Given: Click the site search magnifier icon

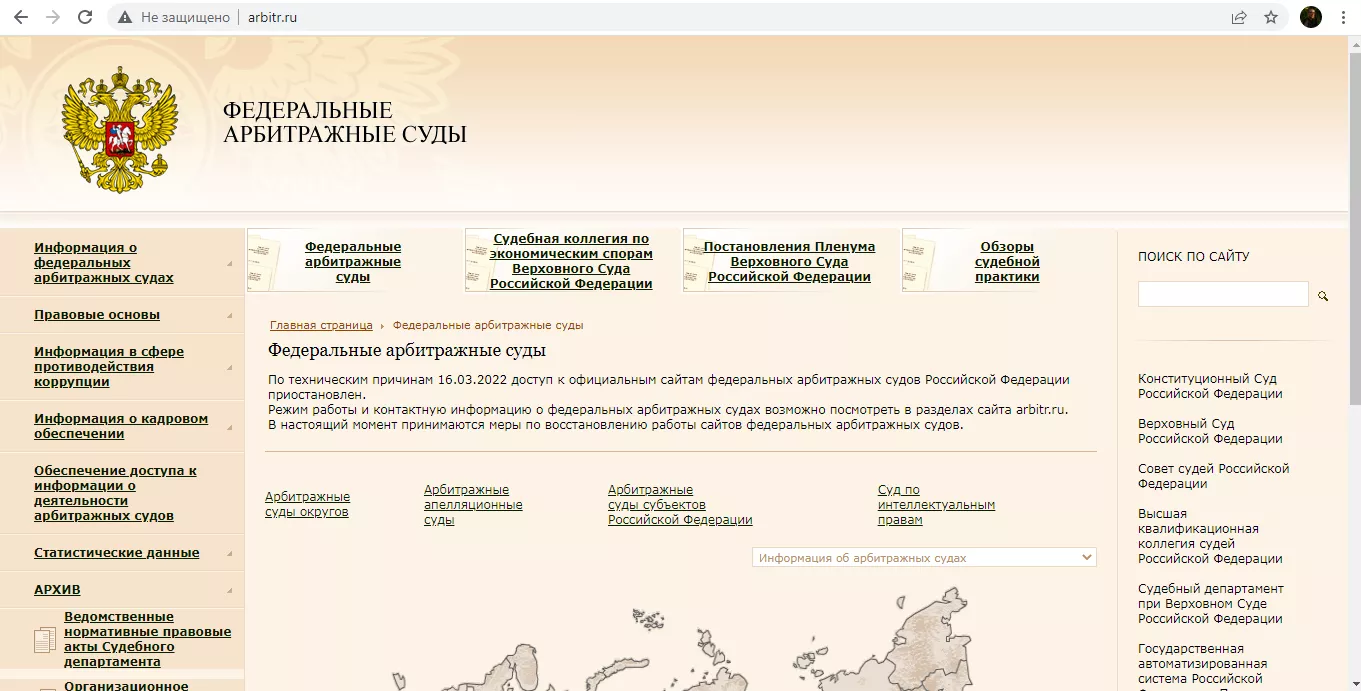Looking at the screenshot, I should (1323, 296).
